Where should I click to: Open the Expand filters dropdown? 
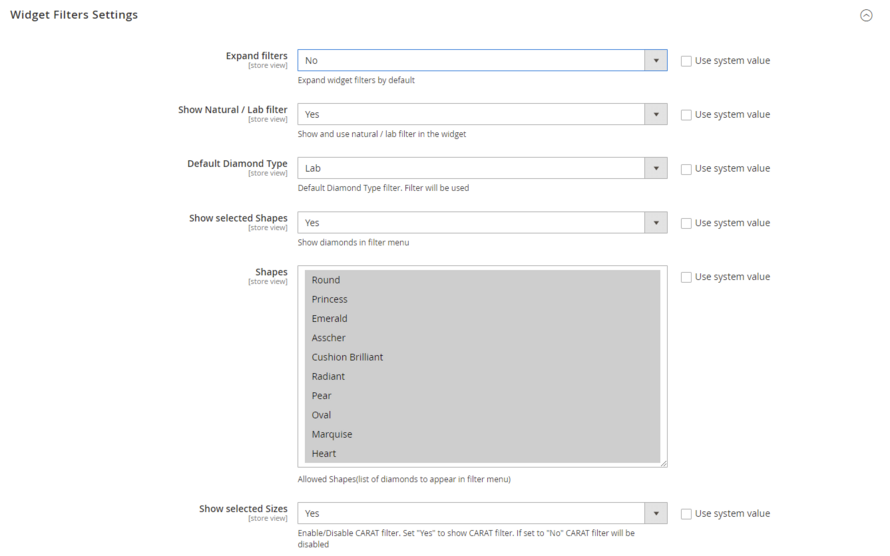482,61
